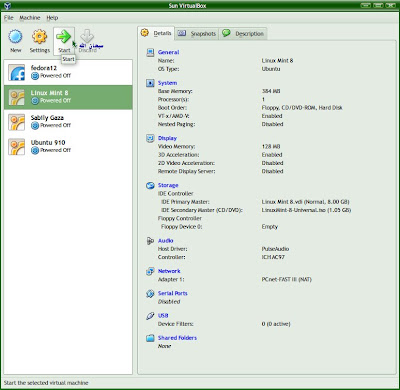Screen dimensions: 400x390
Task: Click the Base Memory 384 MB value
Action: [271, 91]
